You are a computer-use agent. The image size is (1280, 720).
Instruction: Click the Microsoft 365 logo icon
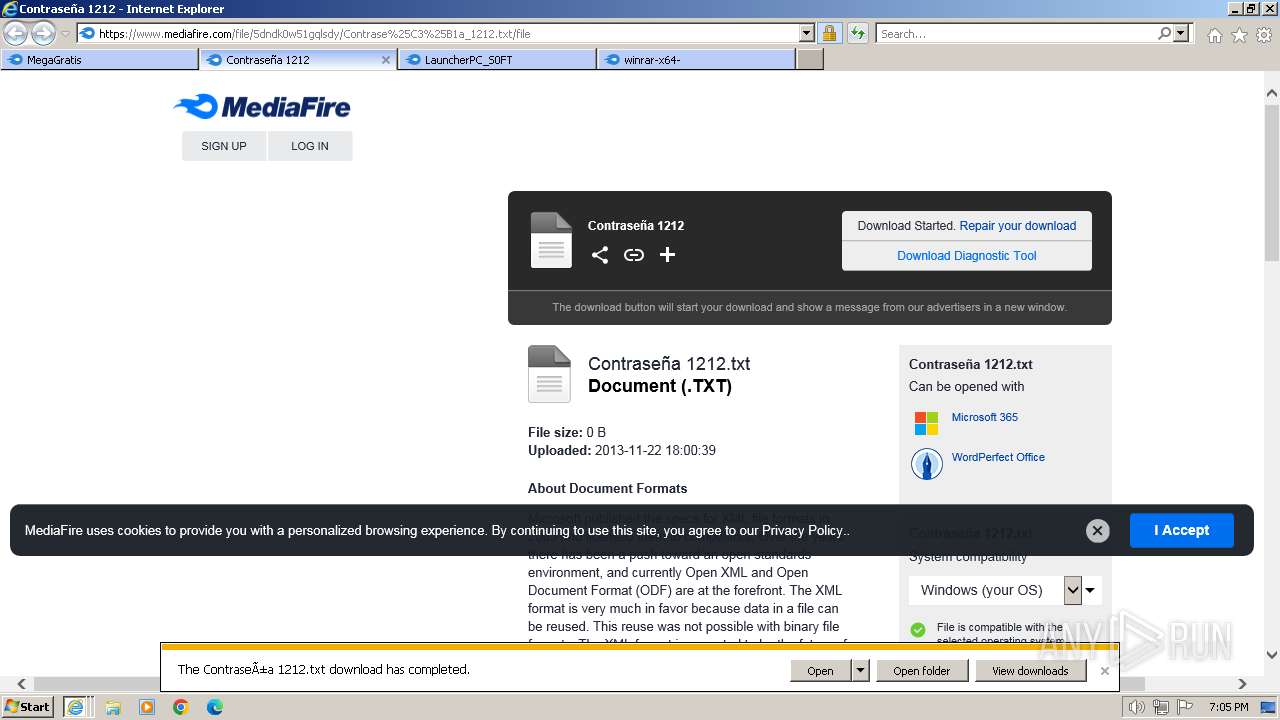[x=926, y=423]
